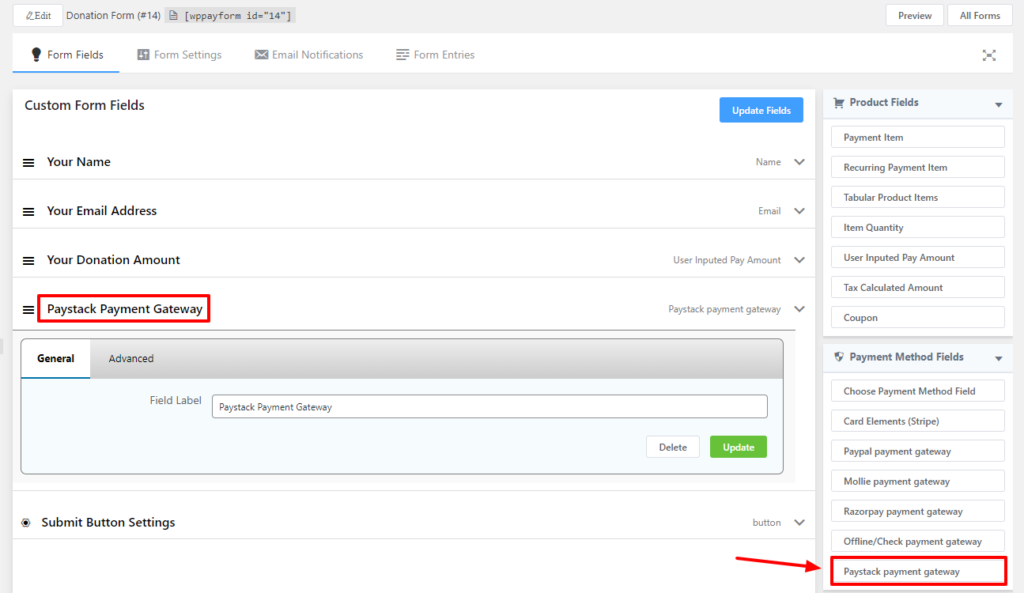Switch to the Form Settings tab

(179, 55)
